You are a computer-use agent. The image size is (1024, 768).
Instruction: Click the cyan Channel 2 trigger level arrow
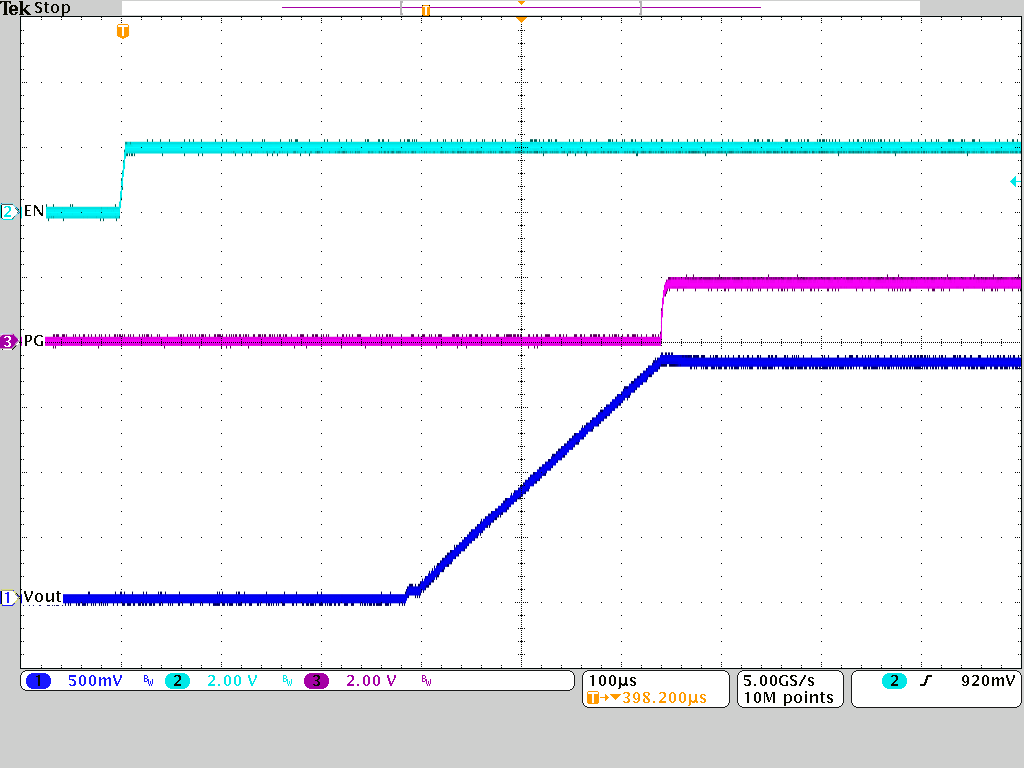(x=1016, y=182)
